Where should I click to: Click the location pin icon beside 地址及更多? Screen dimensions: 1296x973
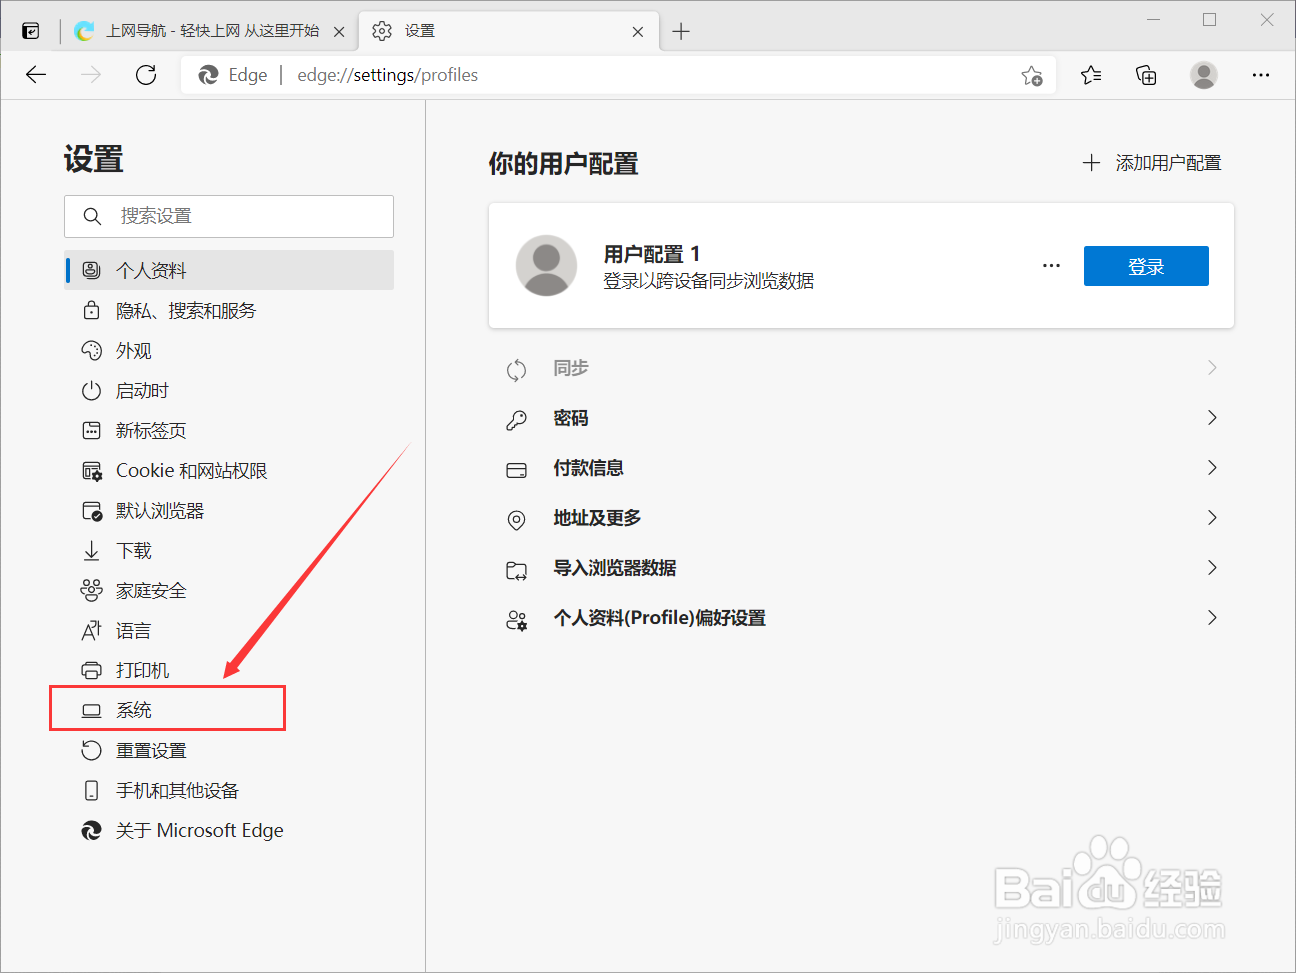pos(516,520)
